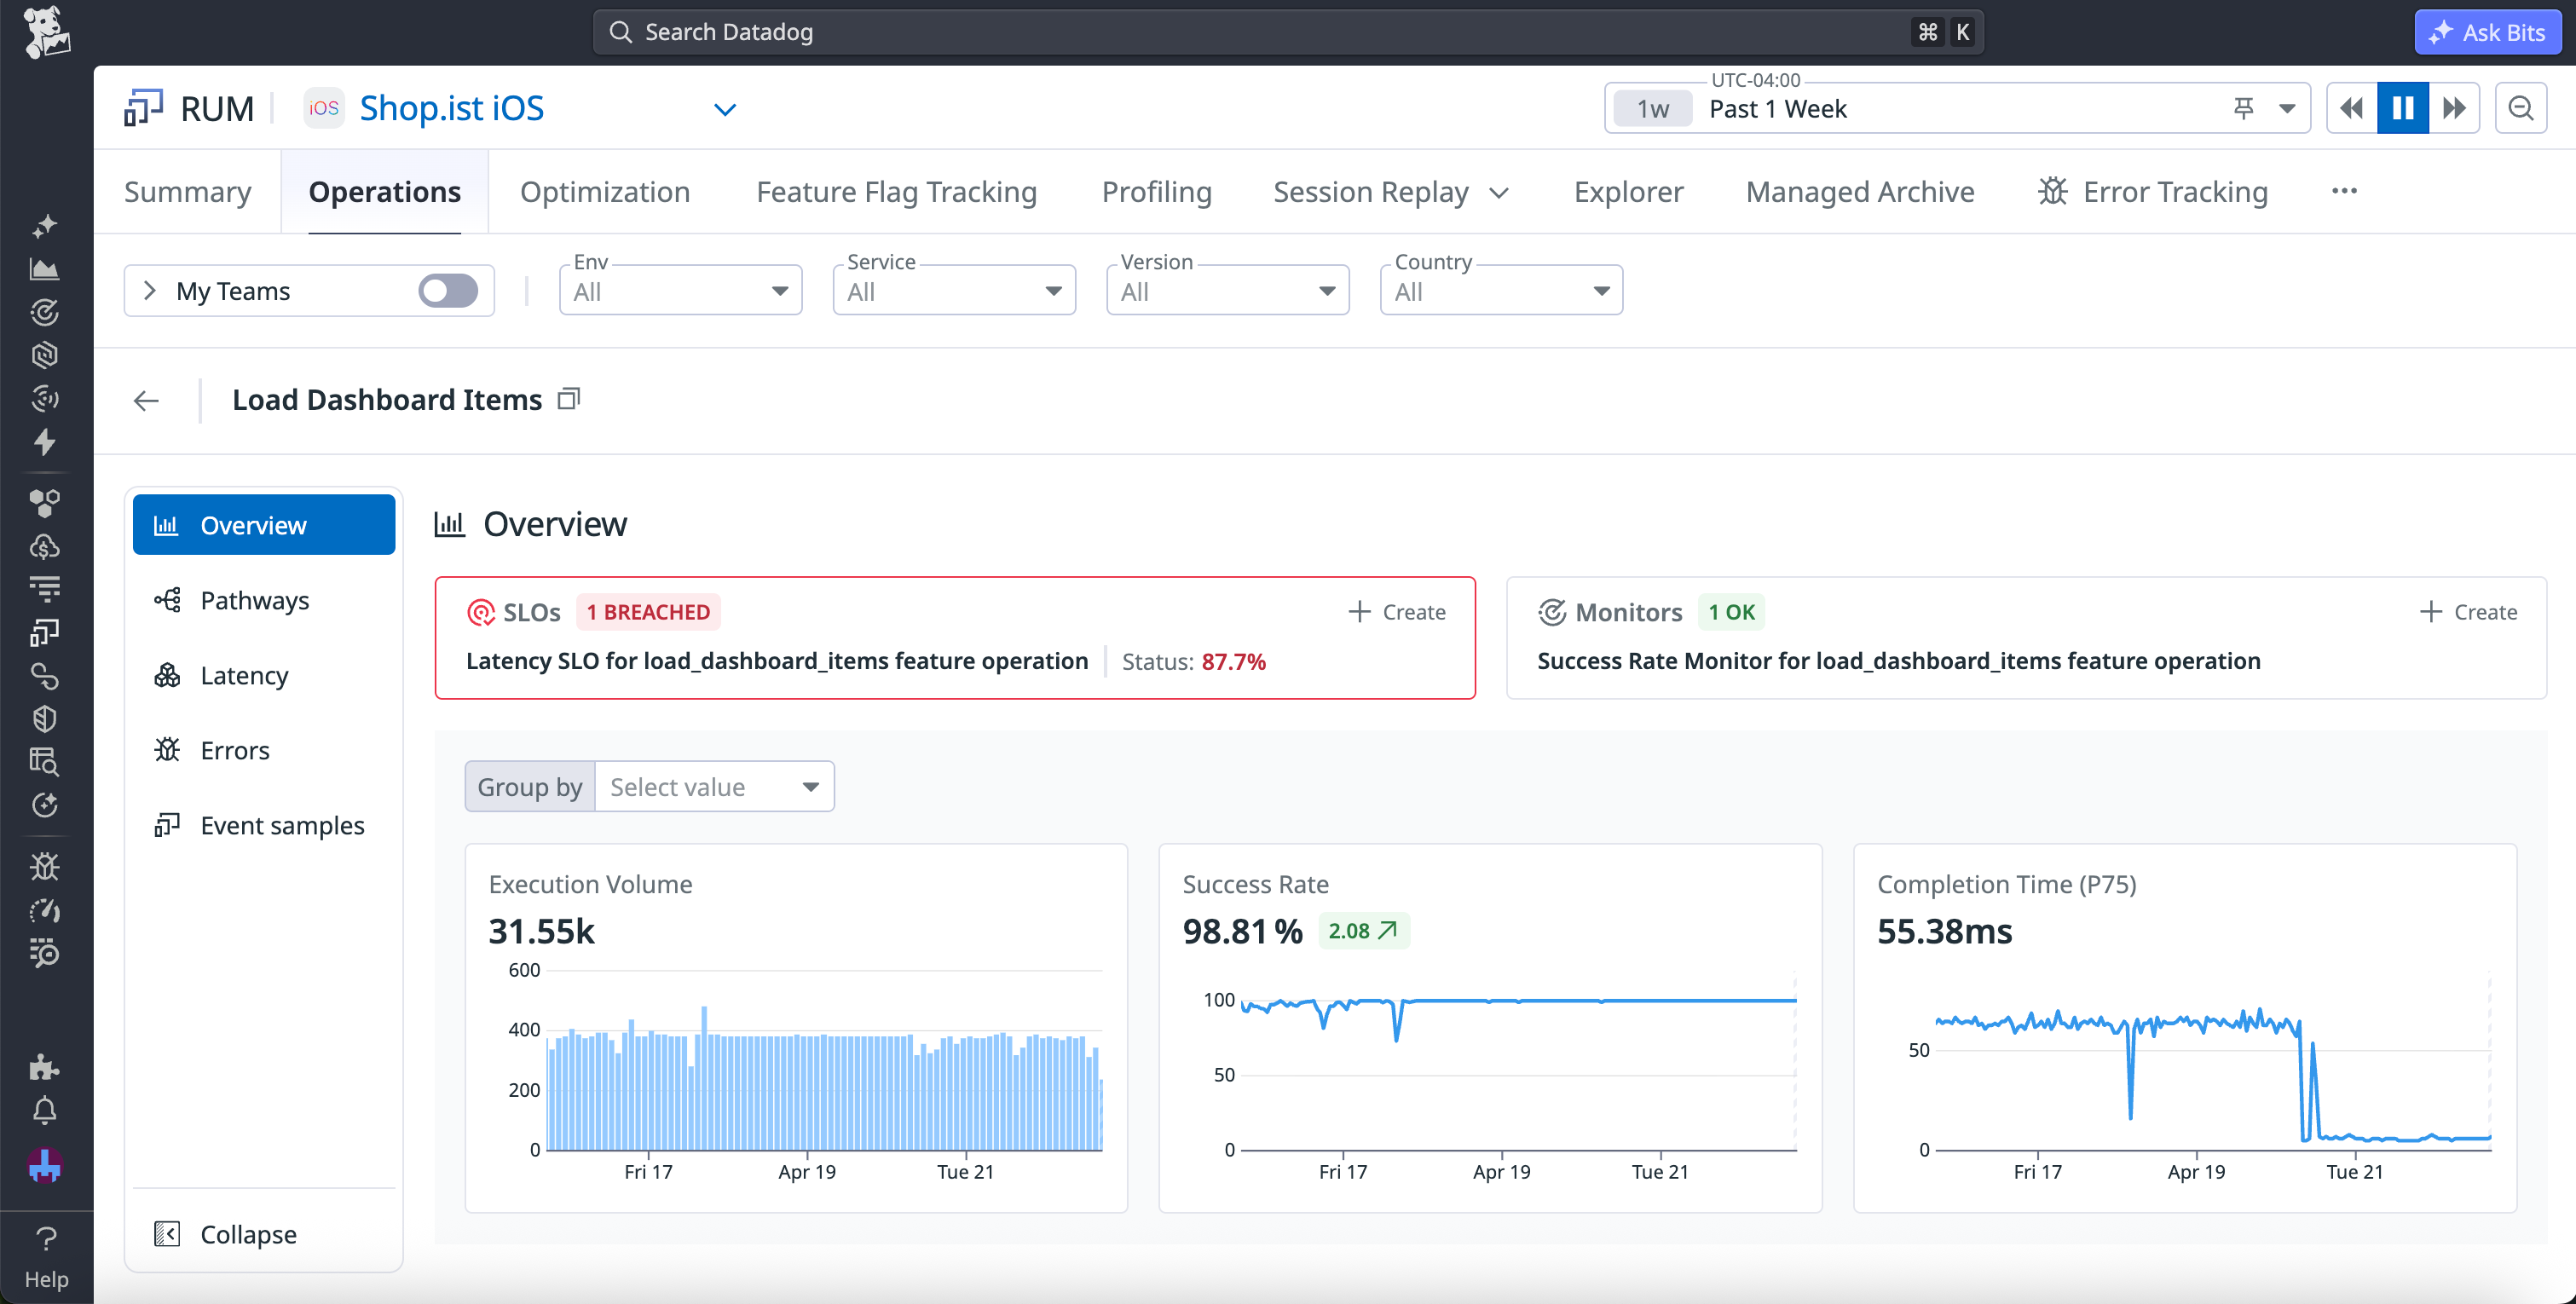This screenshot has height=1304, width=2576.
Task: Open the Explorer tab
Action: click(x=1628, y=192)
